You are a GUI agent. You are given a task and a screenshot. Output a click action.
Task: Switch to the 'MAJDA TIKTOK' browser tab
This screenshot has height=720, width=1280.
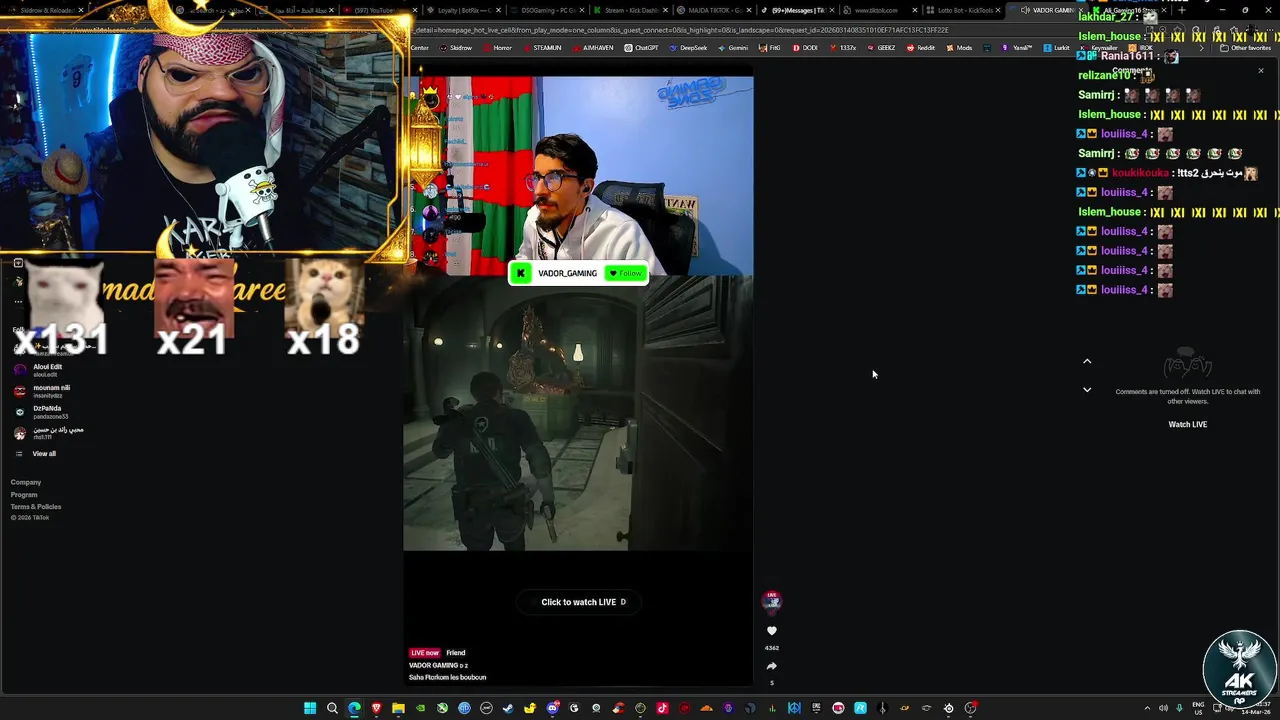[x=713, y=10]
